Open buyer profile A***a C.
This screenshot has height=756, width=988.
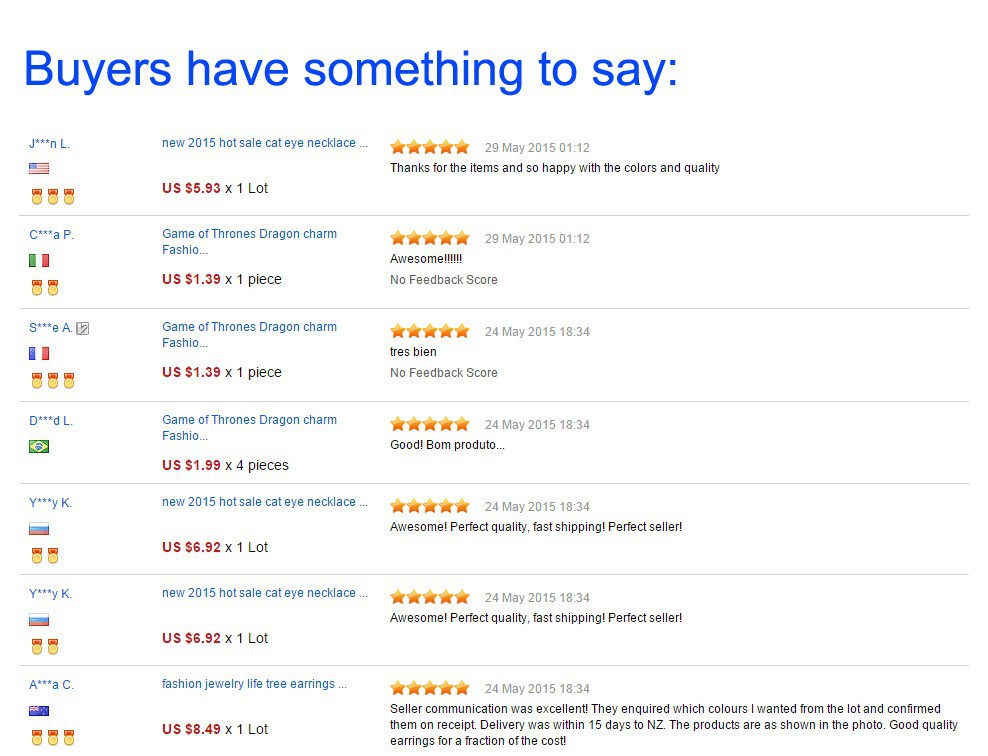click(51, 685)
